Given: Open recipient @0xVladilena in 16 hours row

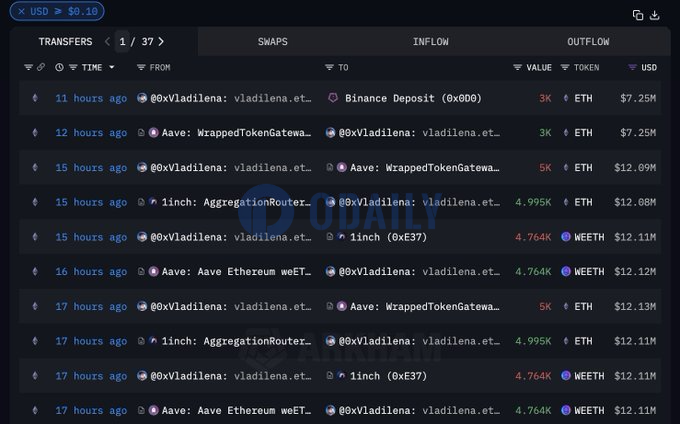Looking at the screenshot, I should 419,272.
